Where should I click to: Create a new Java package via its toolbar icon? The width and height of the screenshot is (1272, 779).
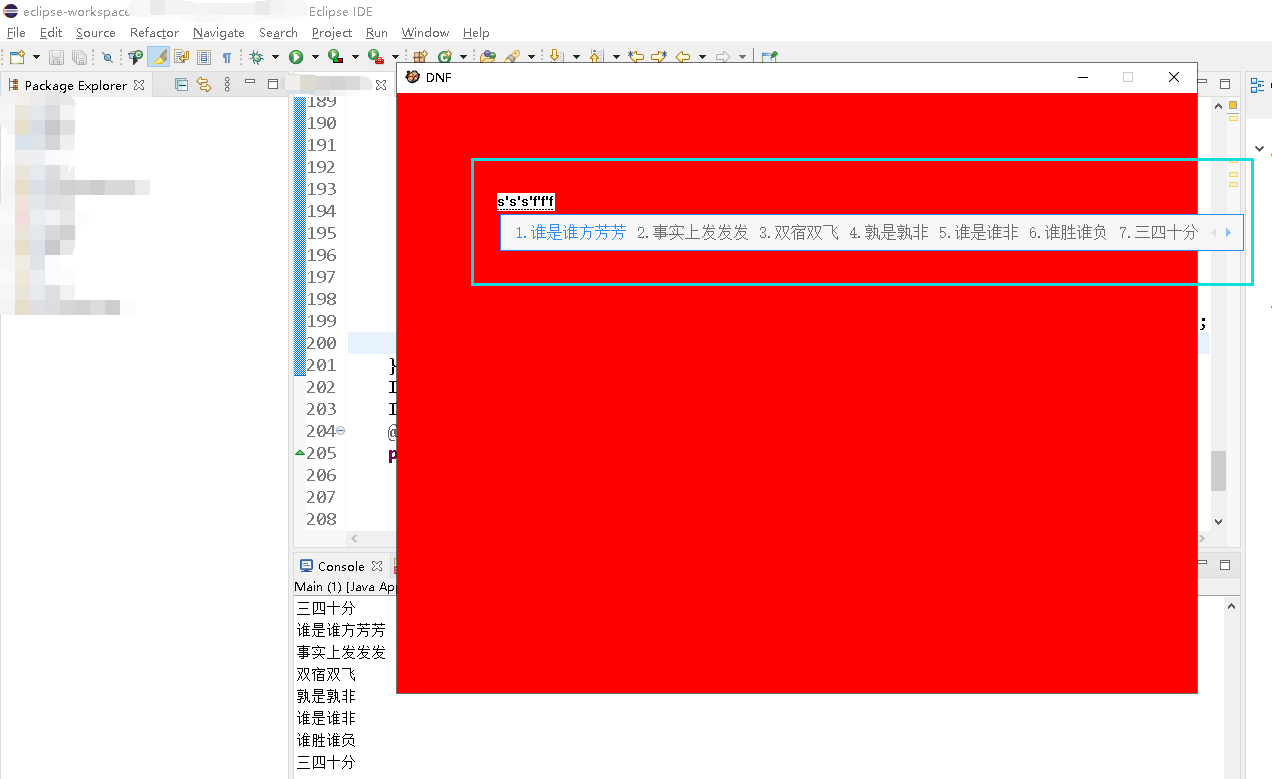pyautogui.click(x=420, y=57)
